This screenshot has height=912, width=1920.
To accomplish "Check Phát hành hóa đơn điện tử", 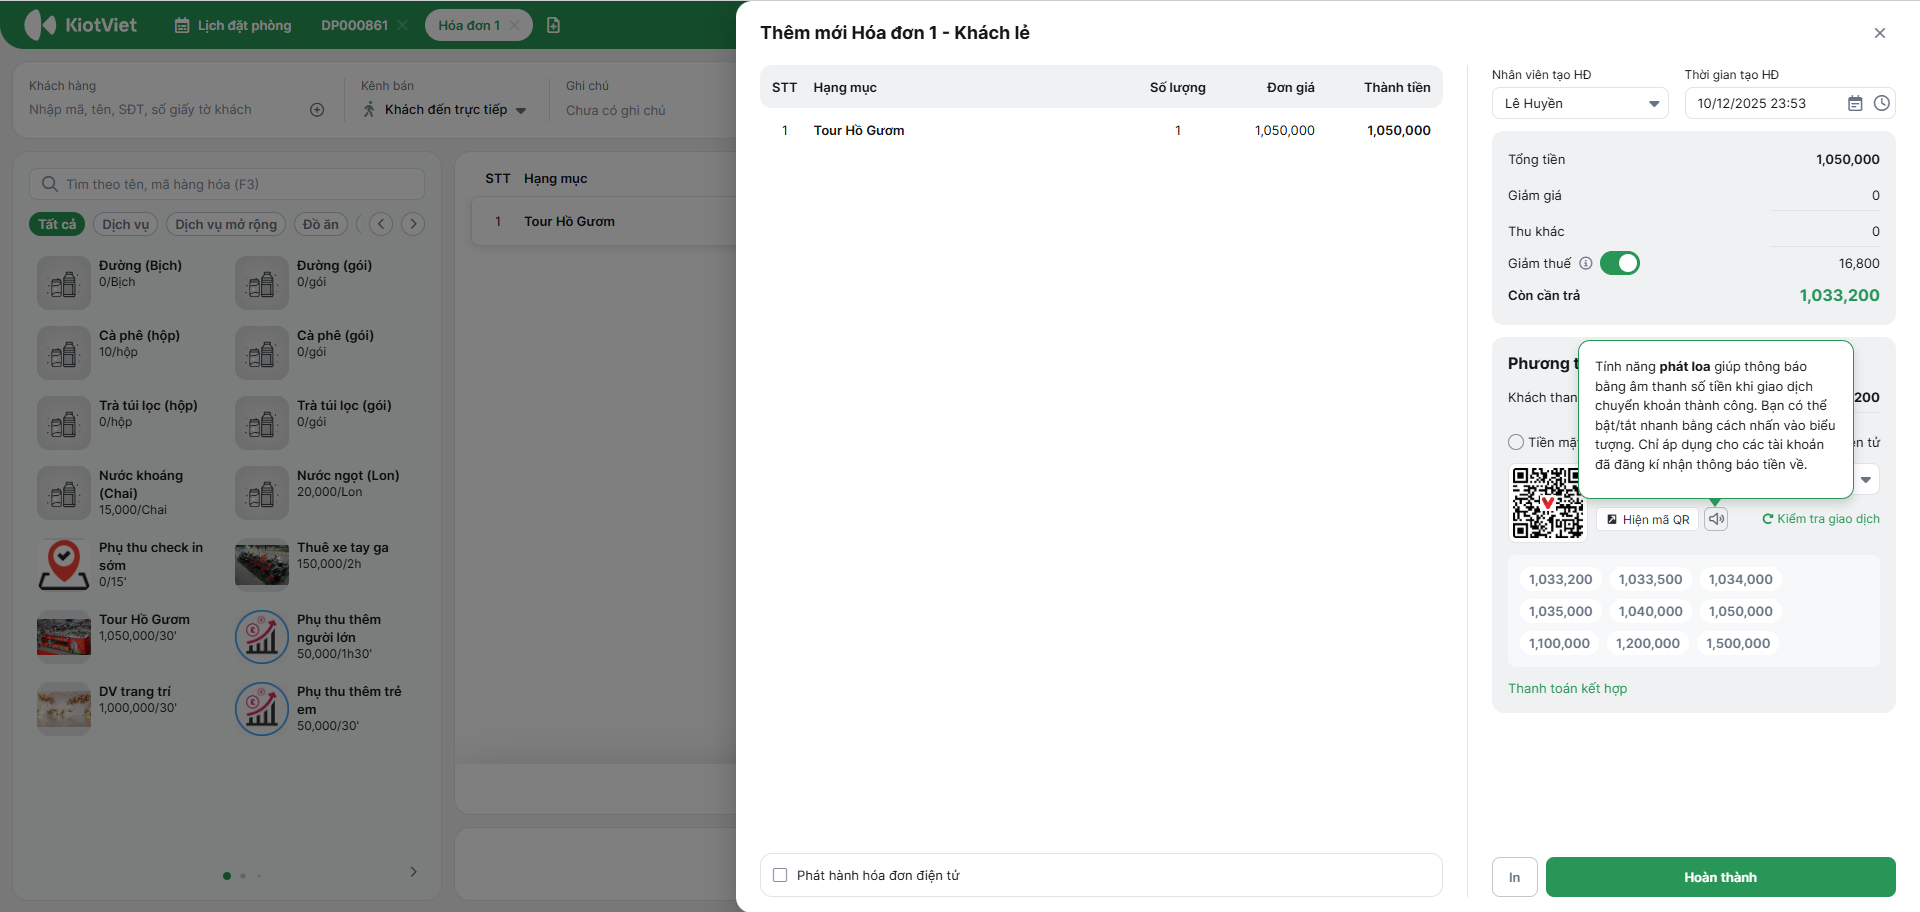I will 780,875.
